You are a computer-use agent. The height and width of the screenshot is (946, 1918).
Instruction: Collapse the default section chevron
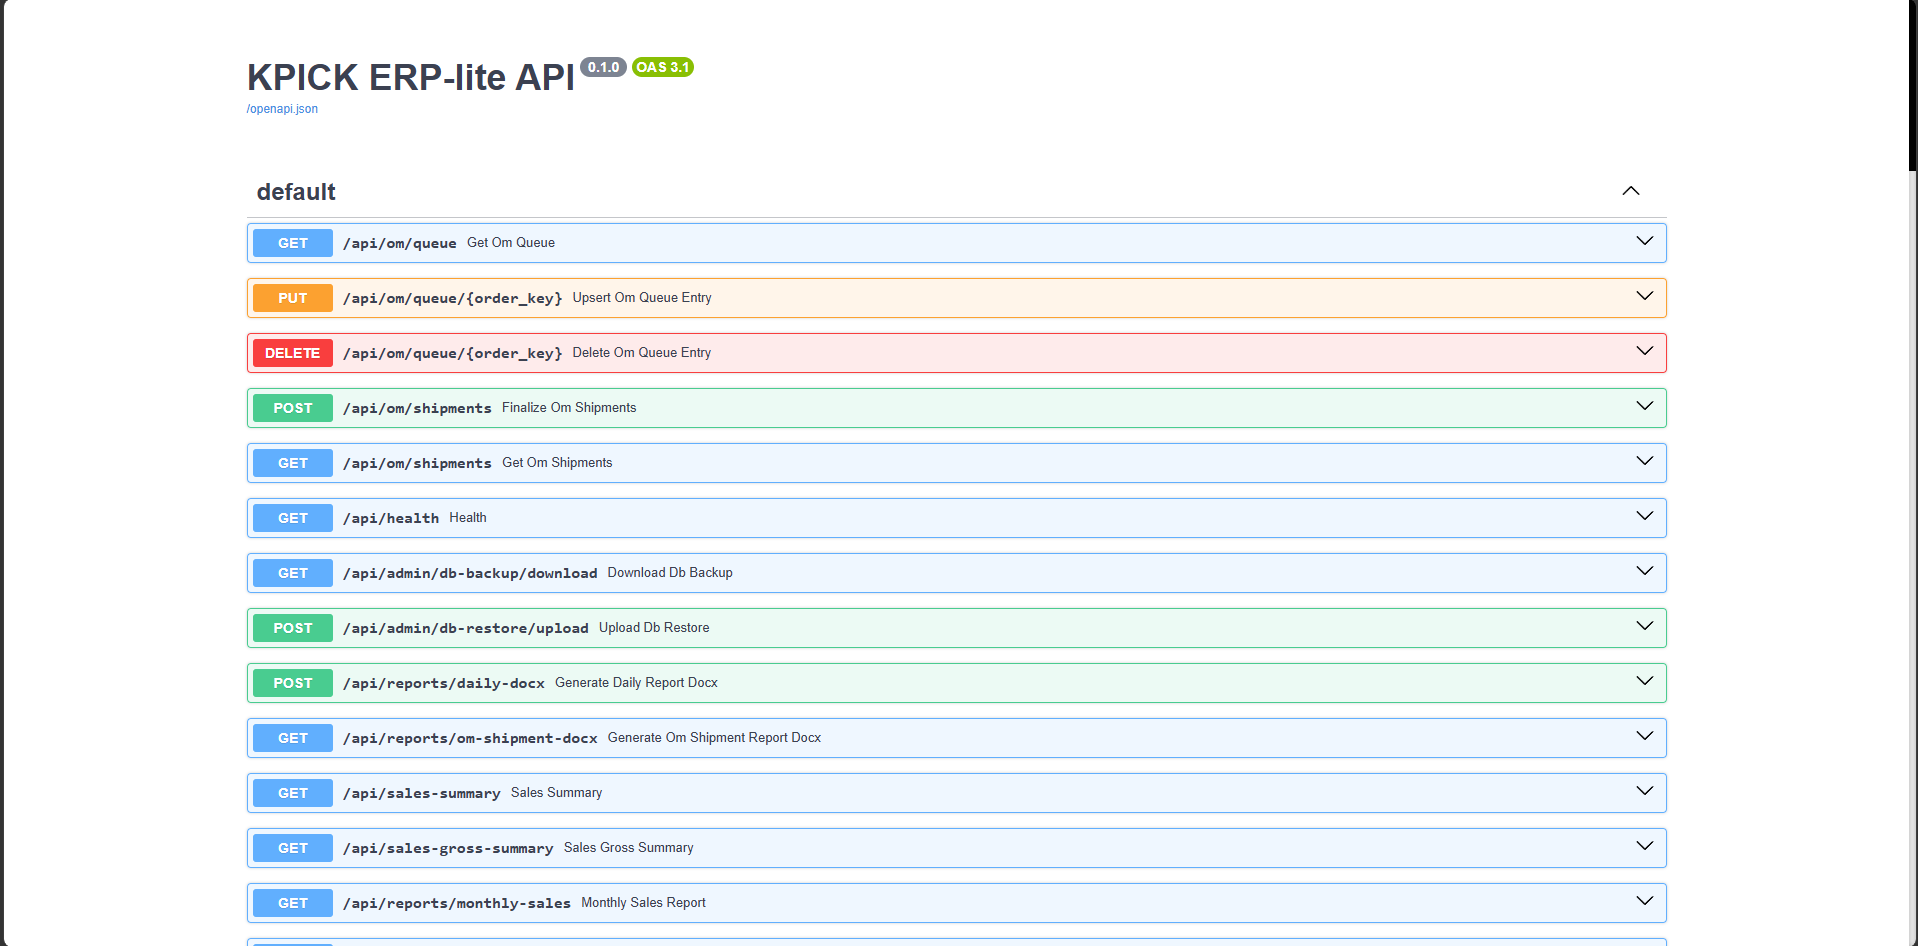pyautogui.click(x=1630, y=191)
